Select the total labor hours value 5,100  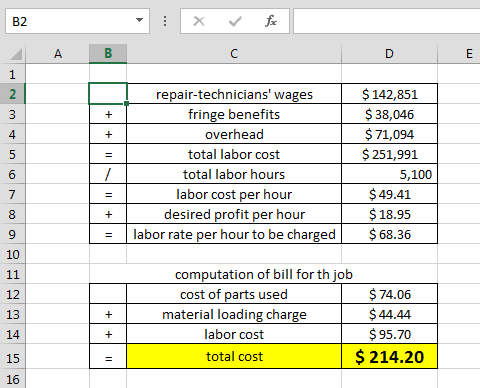(x=389, y=174)
